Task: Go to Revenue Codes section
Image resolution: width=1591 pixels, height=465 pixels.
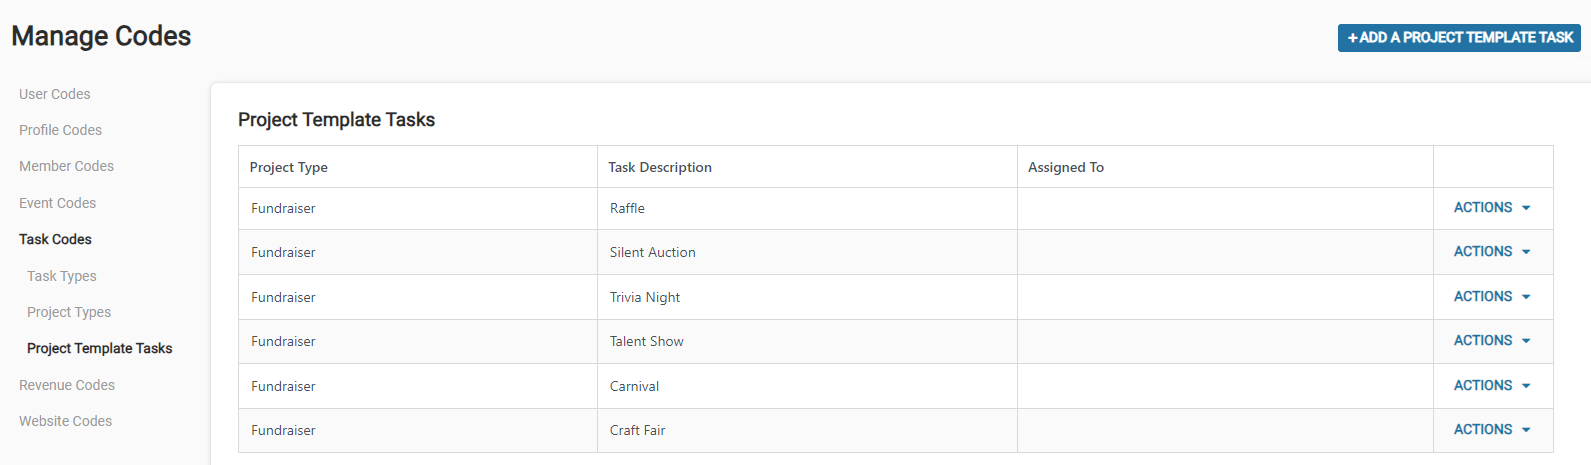Action: [67, 385]
